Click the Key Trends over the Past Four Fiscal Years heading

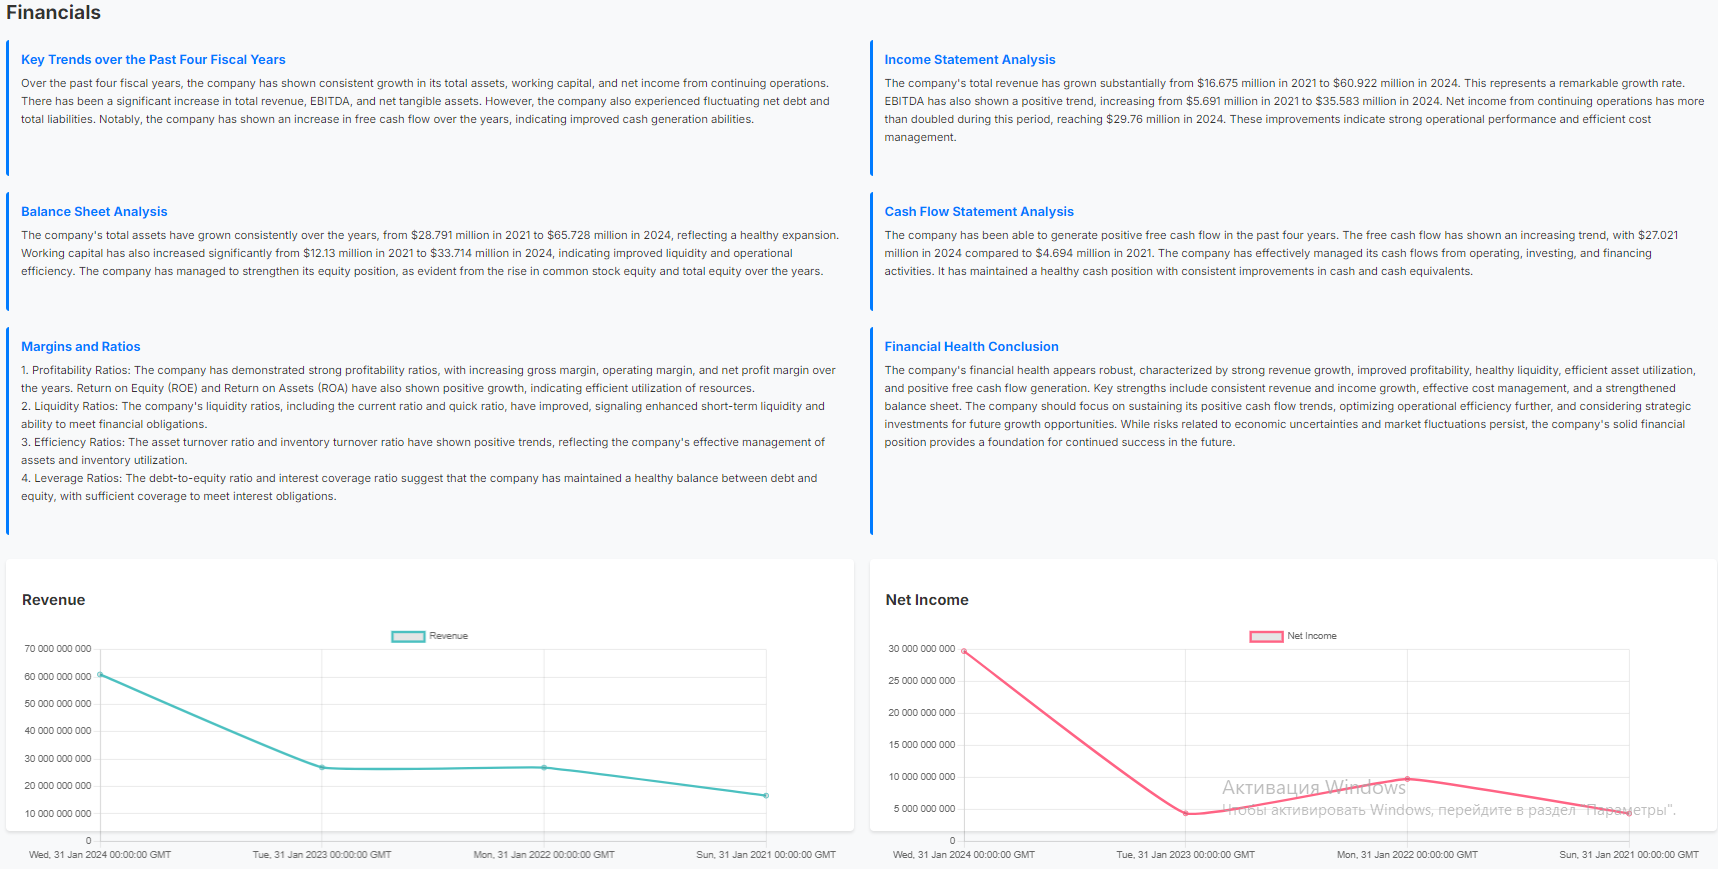click(x=153, y=60)
